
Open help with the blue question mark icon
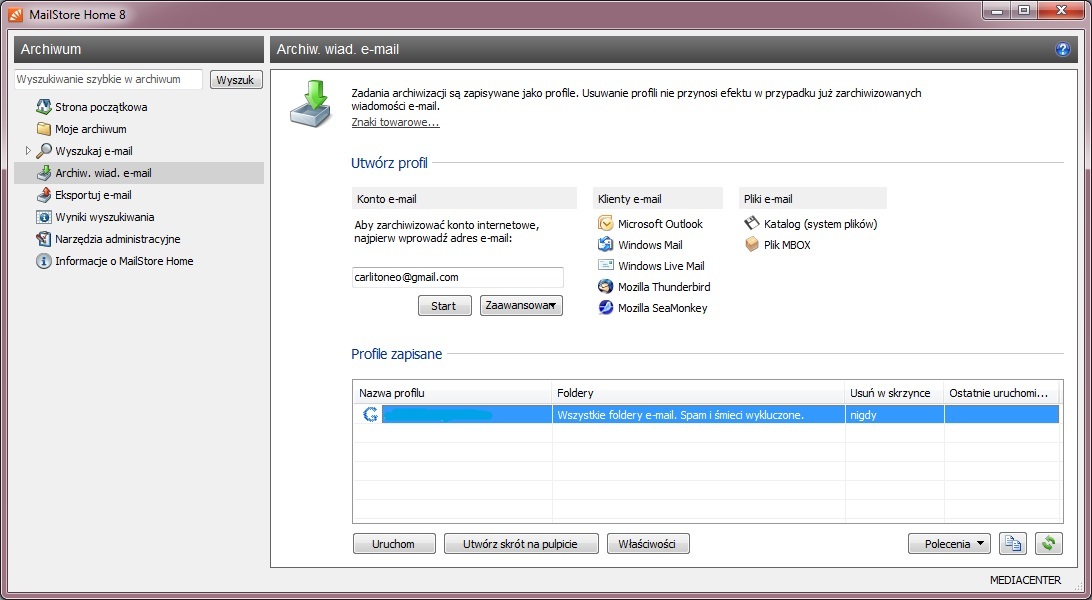1062,49
